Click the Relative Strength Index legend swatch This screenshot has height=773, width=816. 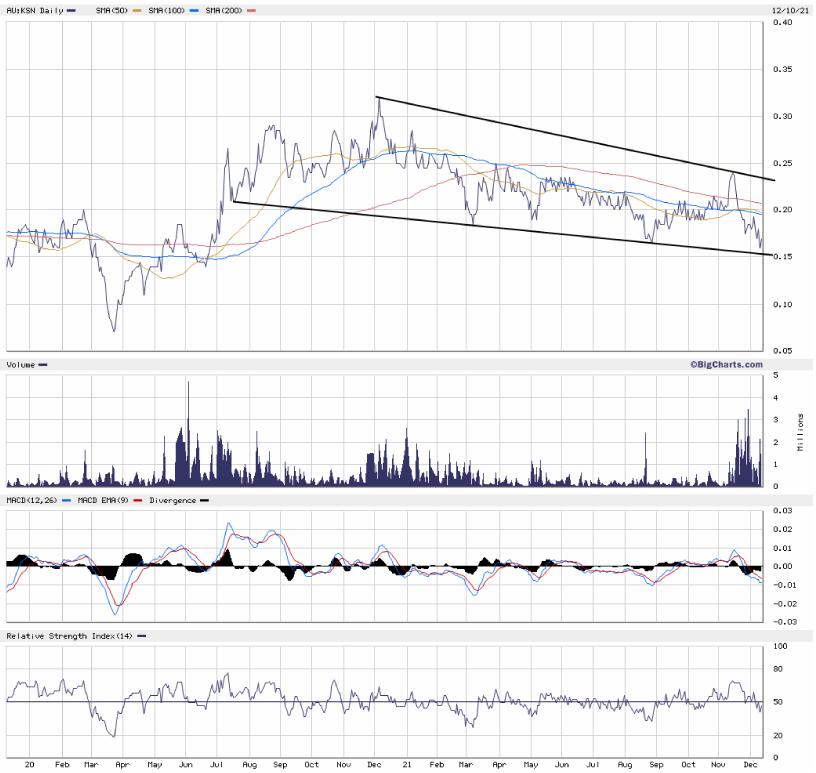pyautogui.click(x=141, y=636)
